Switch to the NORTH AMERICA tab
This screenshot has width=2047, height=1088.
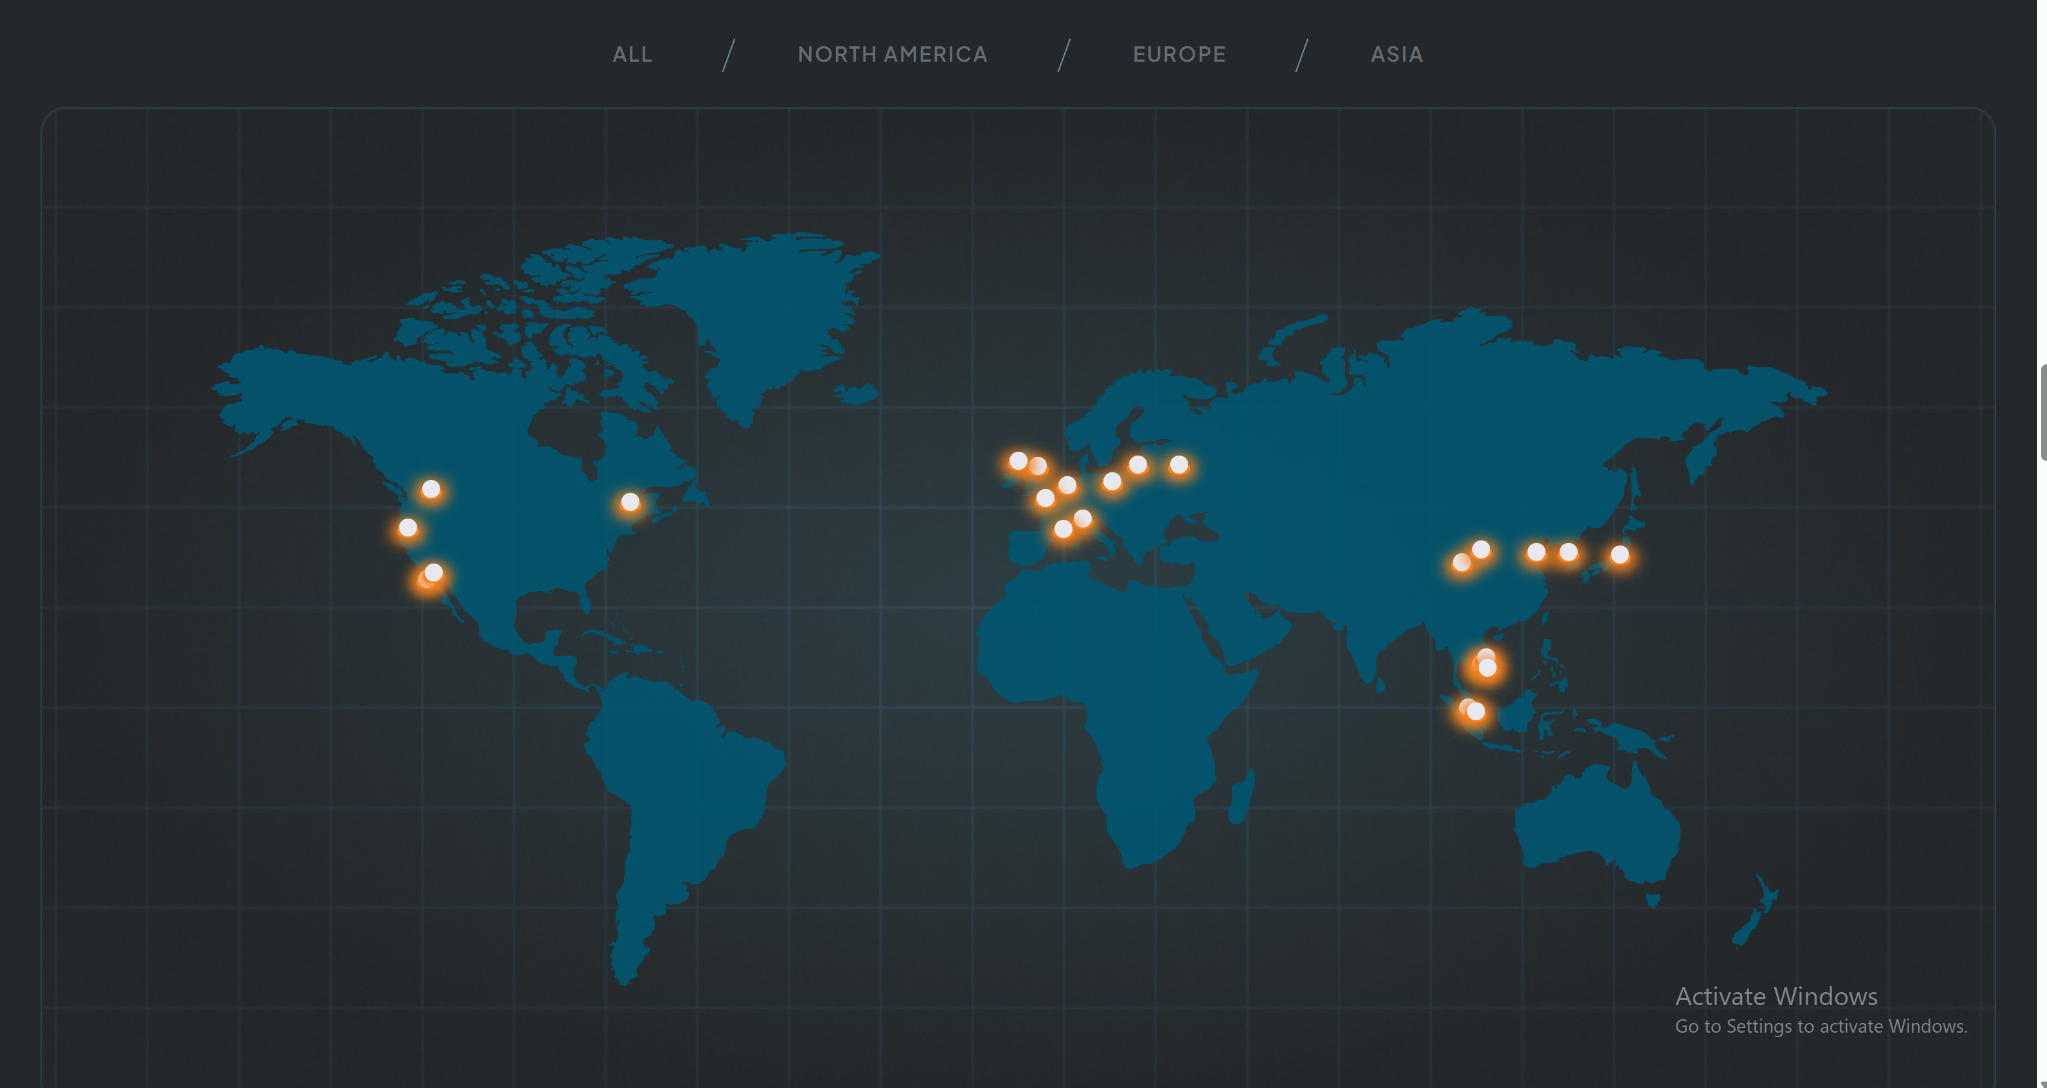point(892,55)
